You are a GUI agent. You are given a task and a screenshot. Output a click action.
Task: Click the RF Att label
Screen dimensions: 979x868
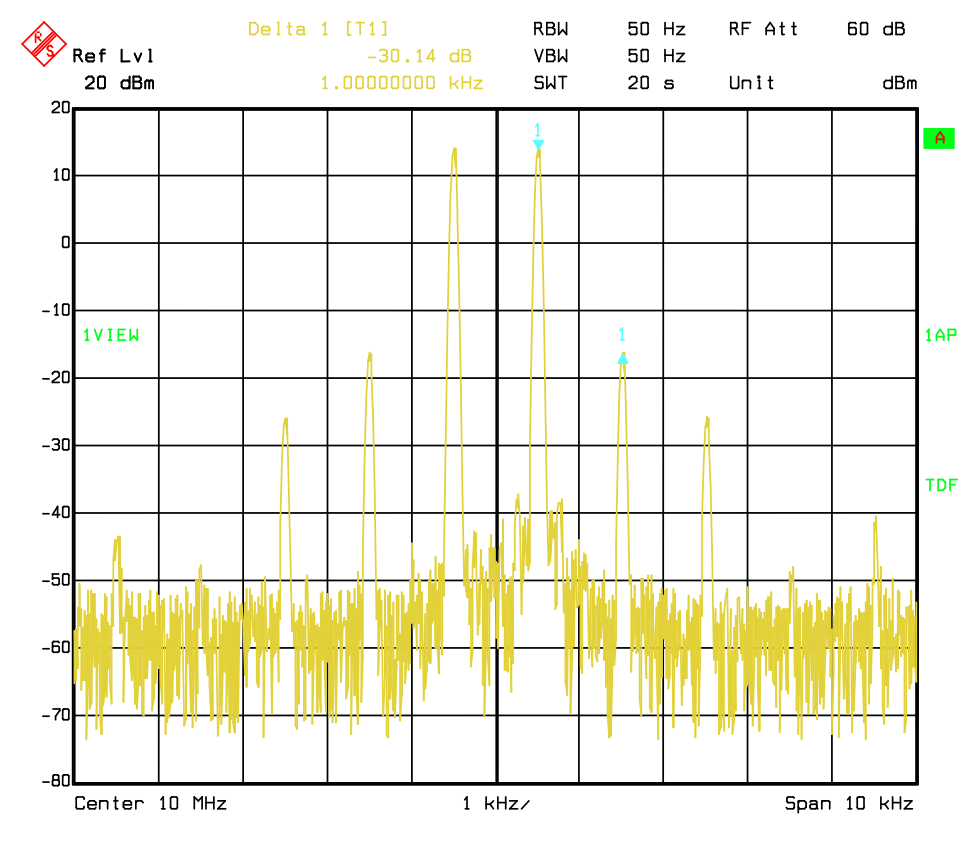tap(764, 29)
